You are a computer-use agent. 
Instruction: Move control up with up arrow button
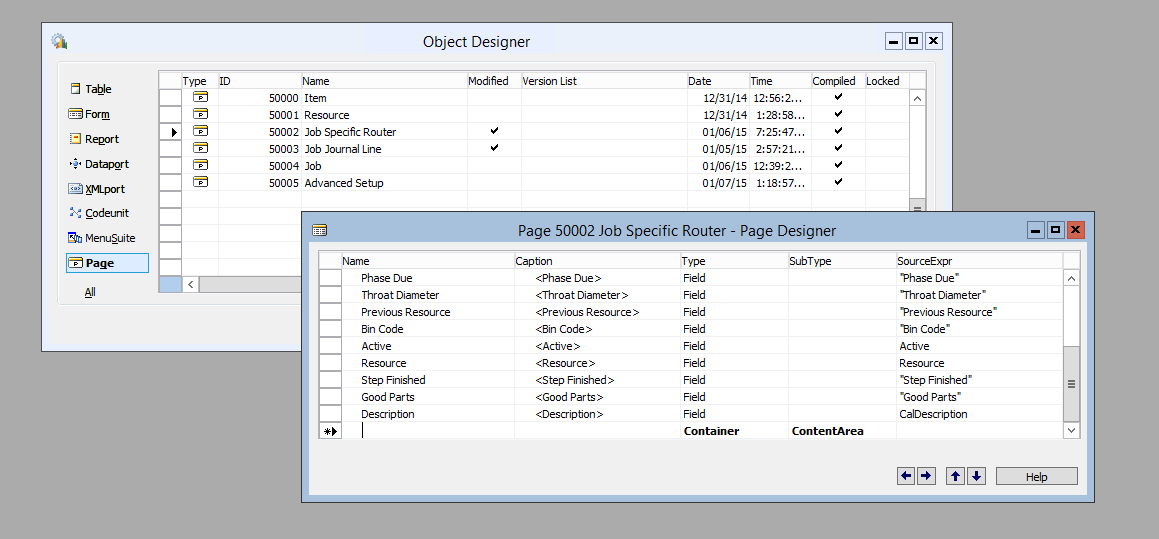(x=956, y=476)
